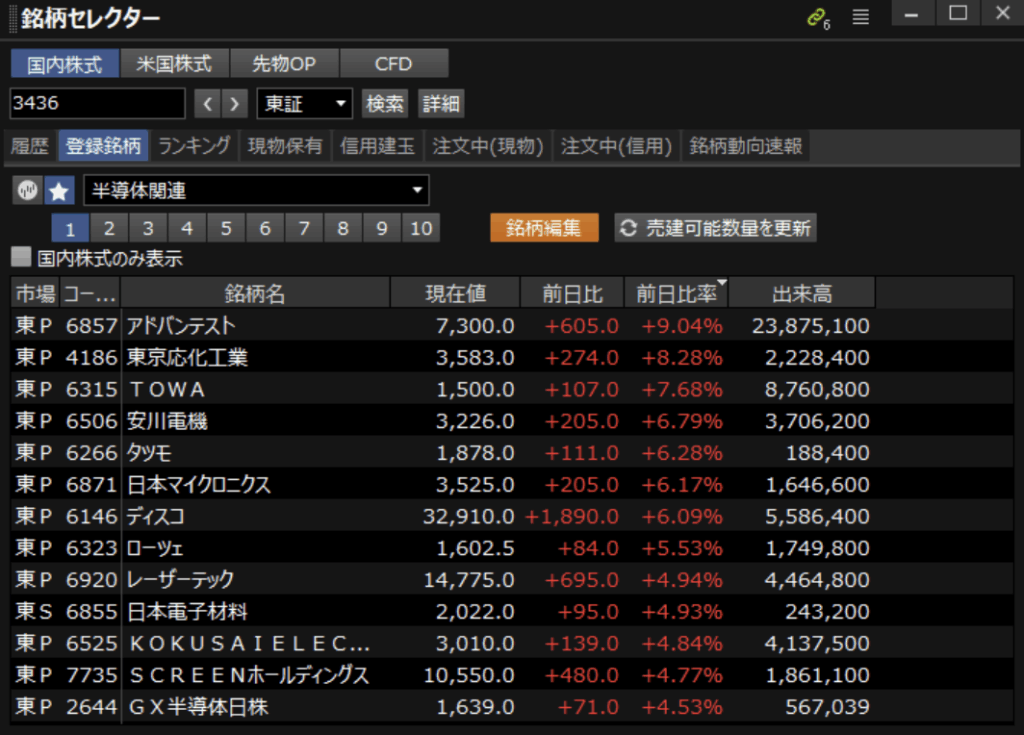Select the TOWA row
The image size is (1024, 735).
[x=512, y=389]
